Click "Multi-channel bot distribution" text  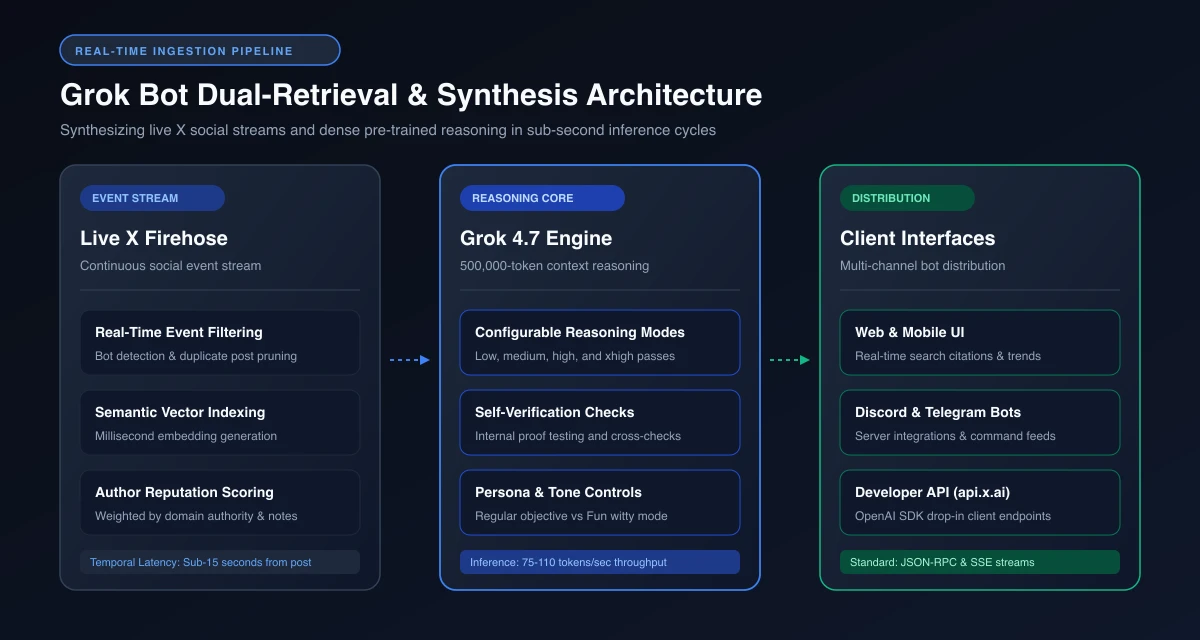(x=923, y=266)
